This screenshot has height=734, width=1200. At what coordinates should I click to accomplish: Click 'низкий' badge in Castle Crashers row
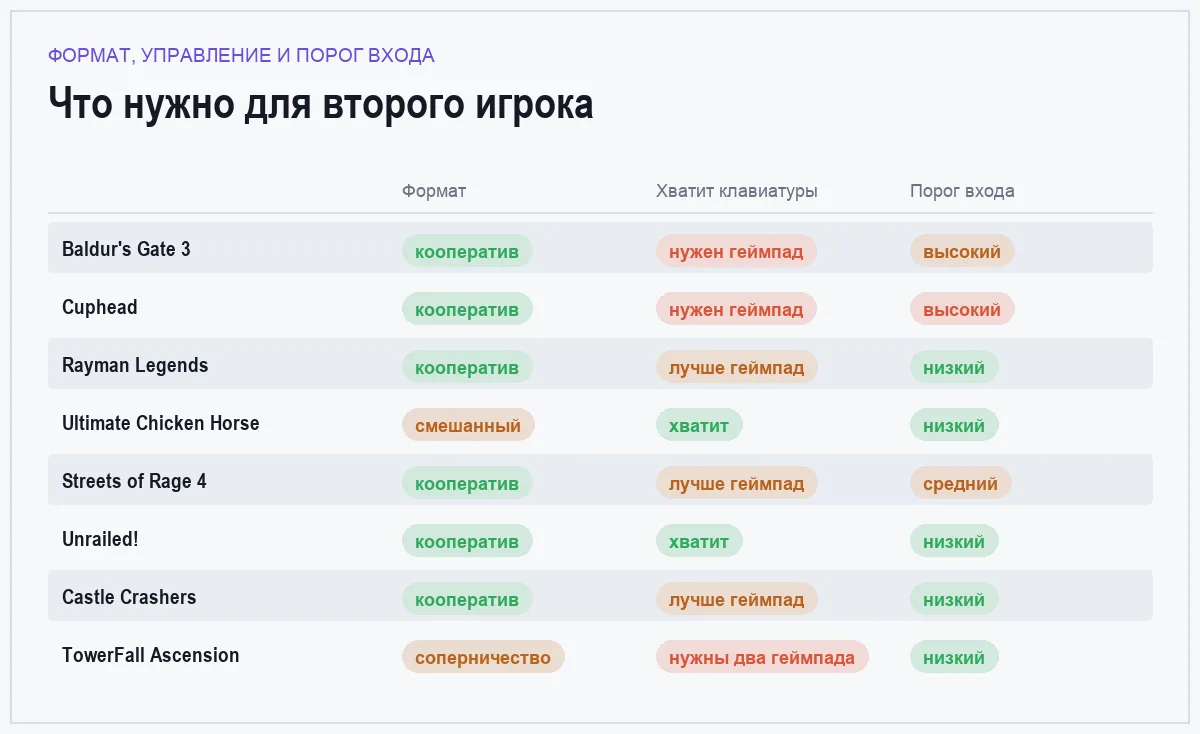coord(954,599)
